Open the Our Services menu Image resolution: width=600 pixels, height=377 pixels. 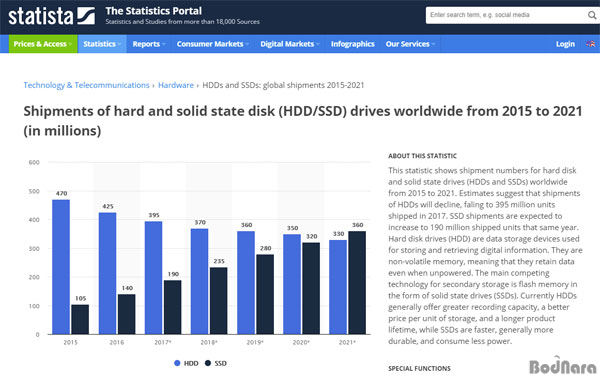point(410,44)
